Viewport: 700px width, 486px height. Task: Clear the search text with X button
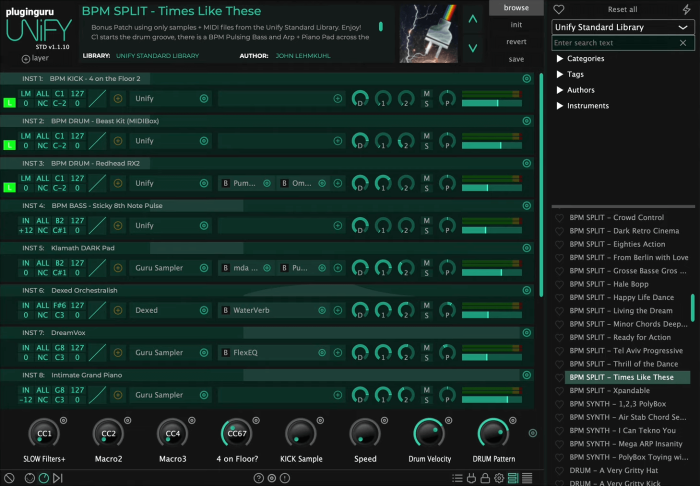pos(683,43)
